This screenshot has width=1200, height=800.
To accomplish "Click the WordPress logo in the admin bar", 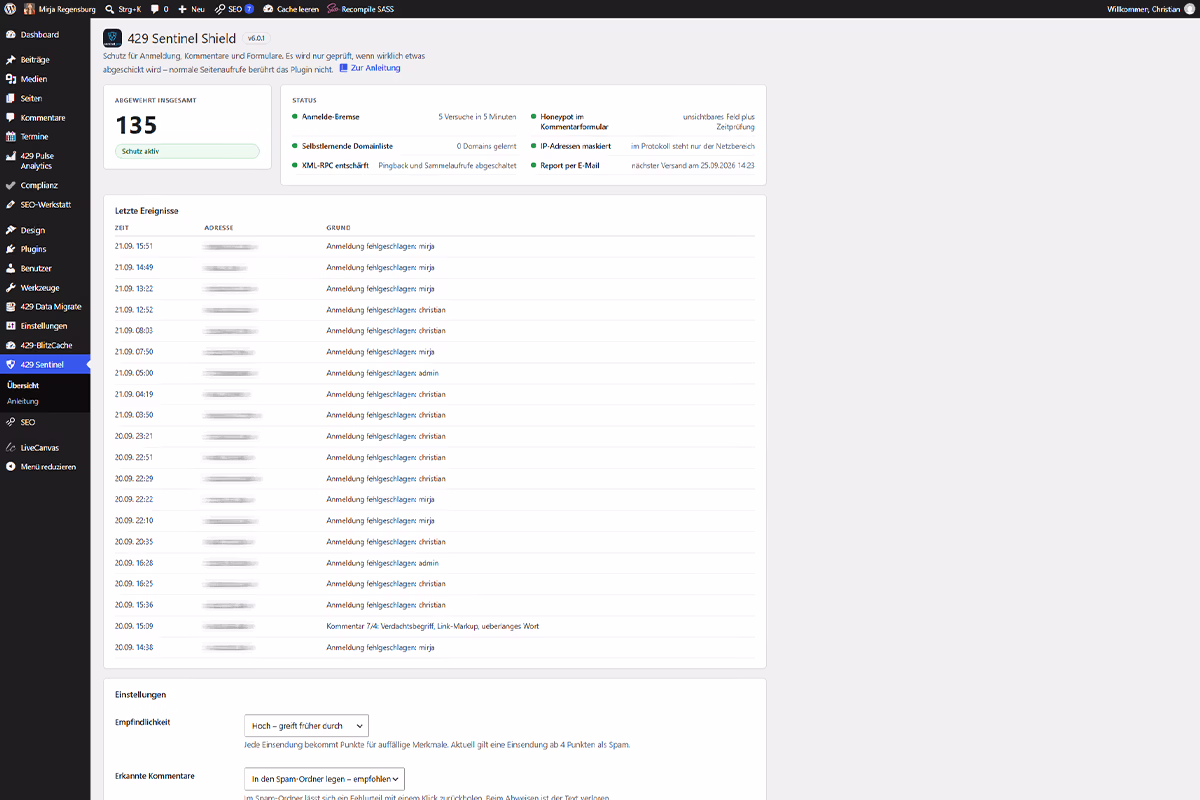I will pos(10,8).
